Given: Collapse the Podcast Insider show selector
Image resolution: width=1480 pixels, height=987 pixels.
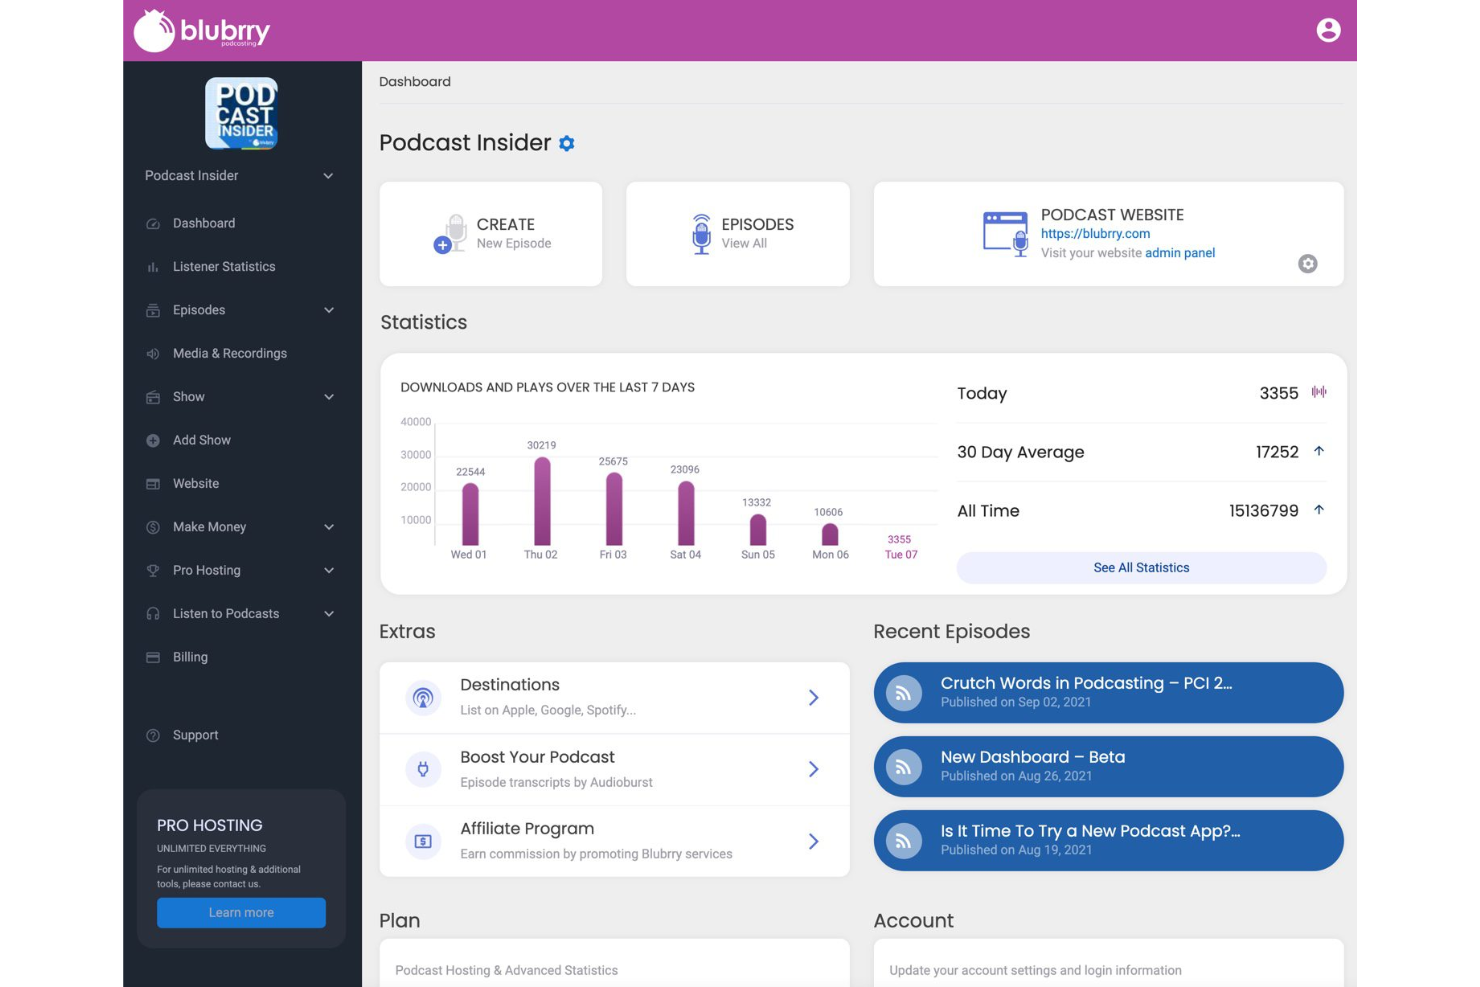Looking at the screenshot, I should [x=328, y=175].
